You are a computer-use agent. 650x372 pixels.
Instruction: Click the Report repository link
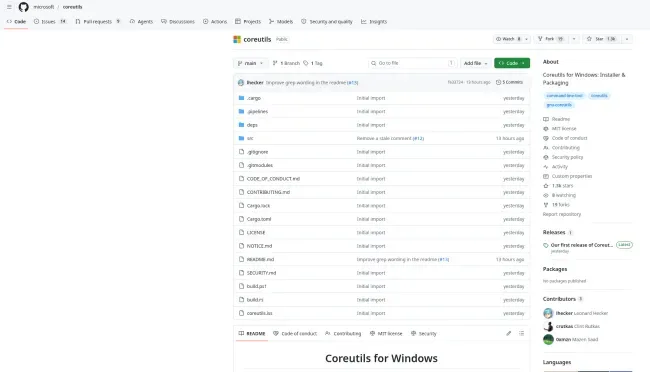(562, 214)
